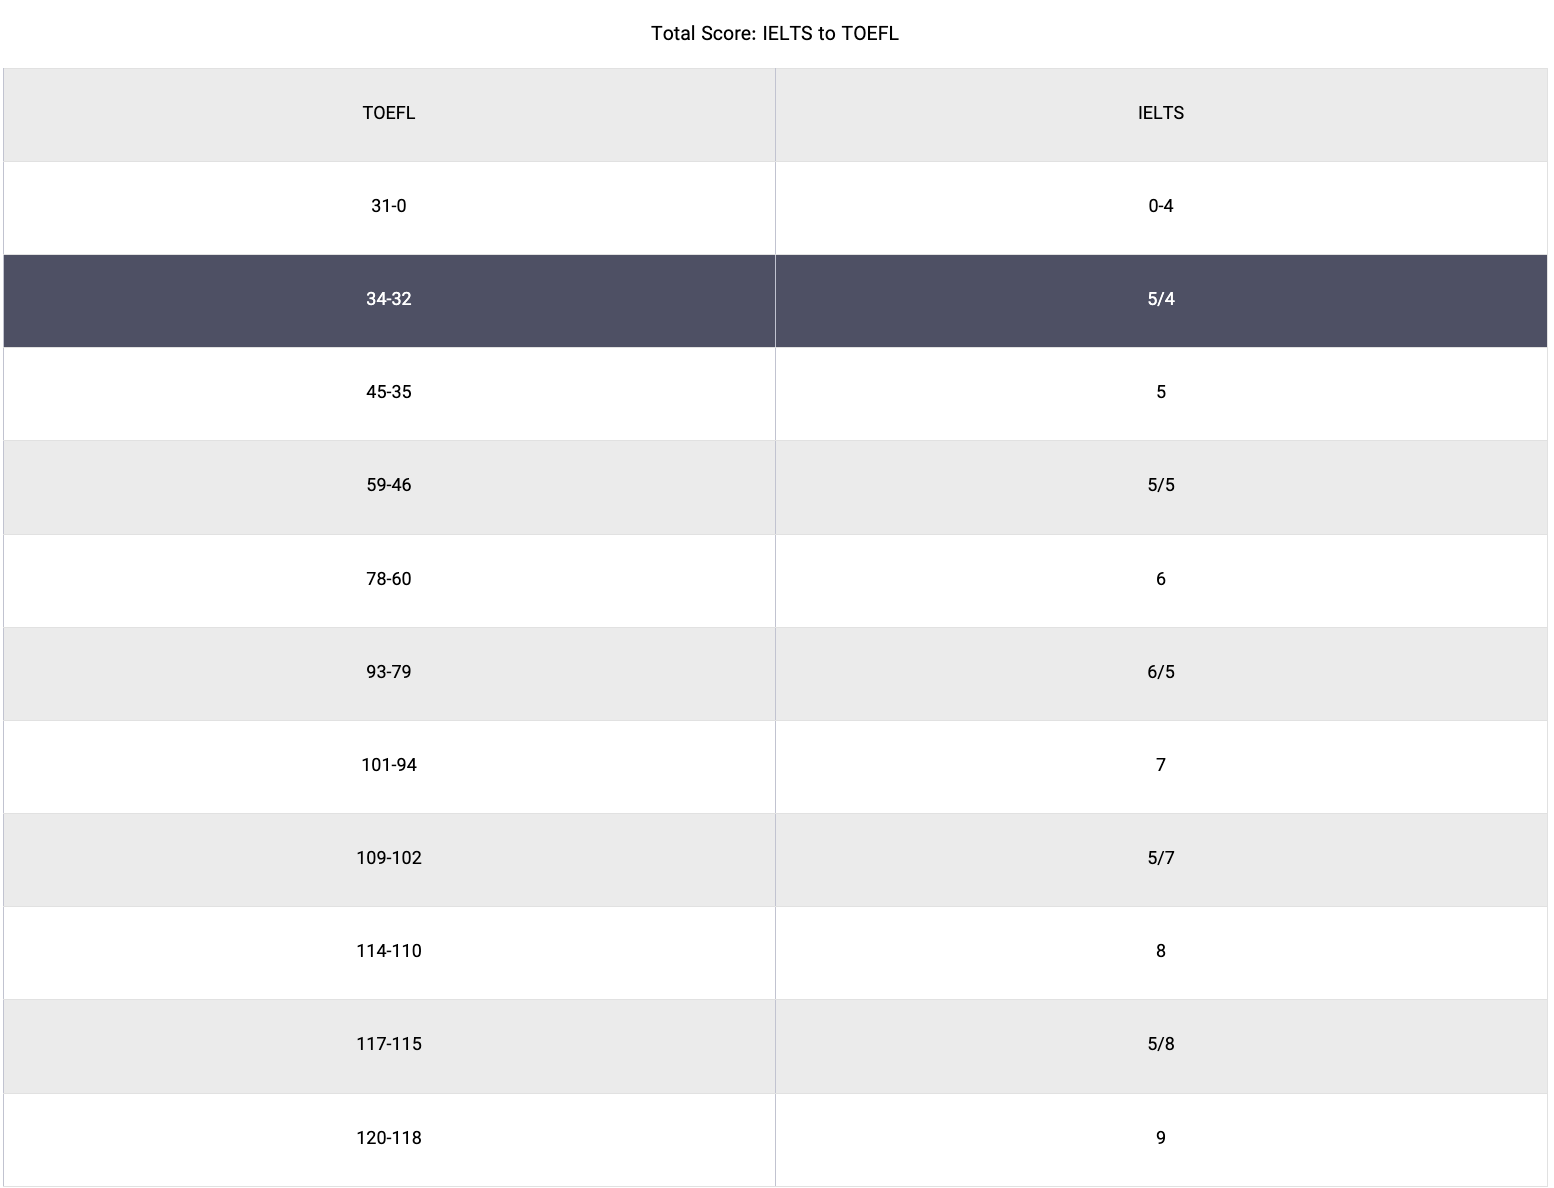Select the TOEFL column header
This screenshot has height=1188, width=1554.
click(x=389, y=113)
